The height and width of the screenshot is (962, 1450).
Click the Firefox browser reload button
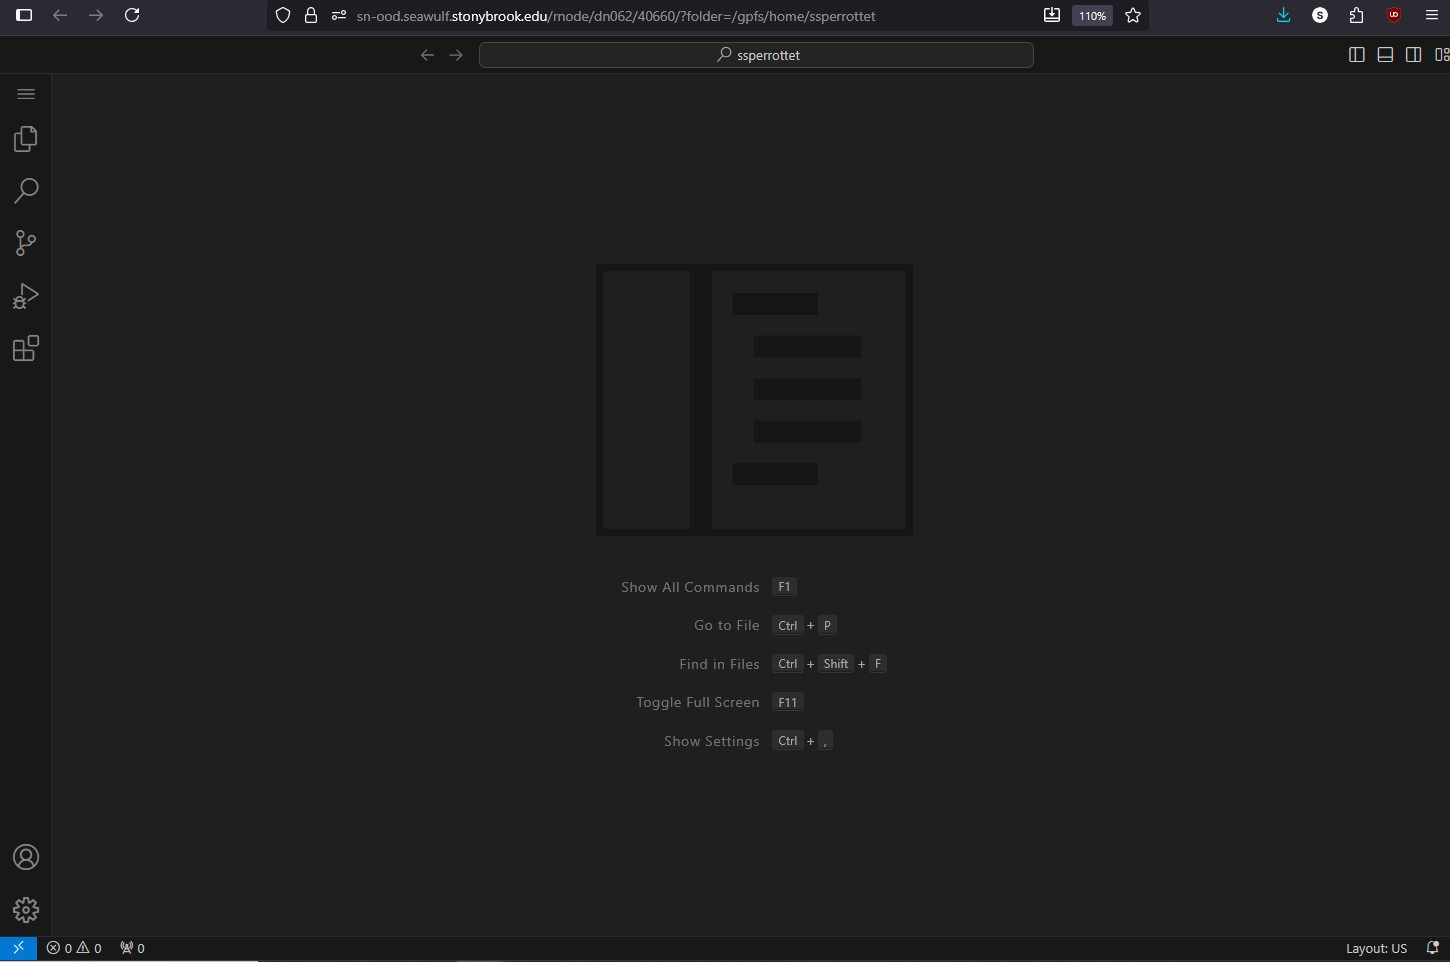pyautogui.click(x=132, y=15)
